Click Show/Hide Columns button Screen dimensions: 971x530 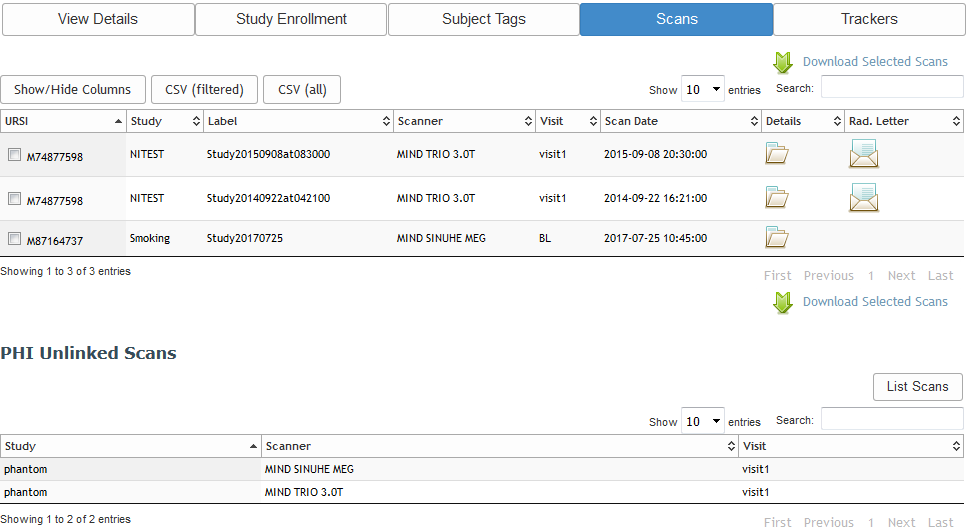72,89
